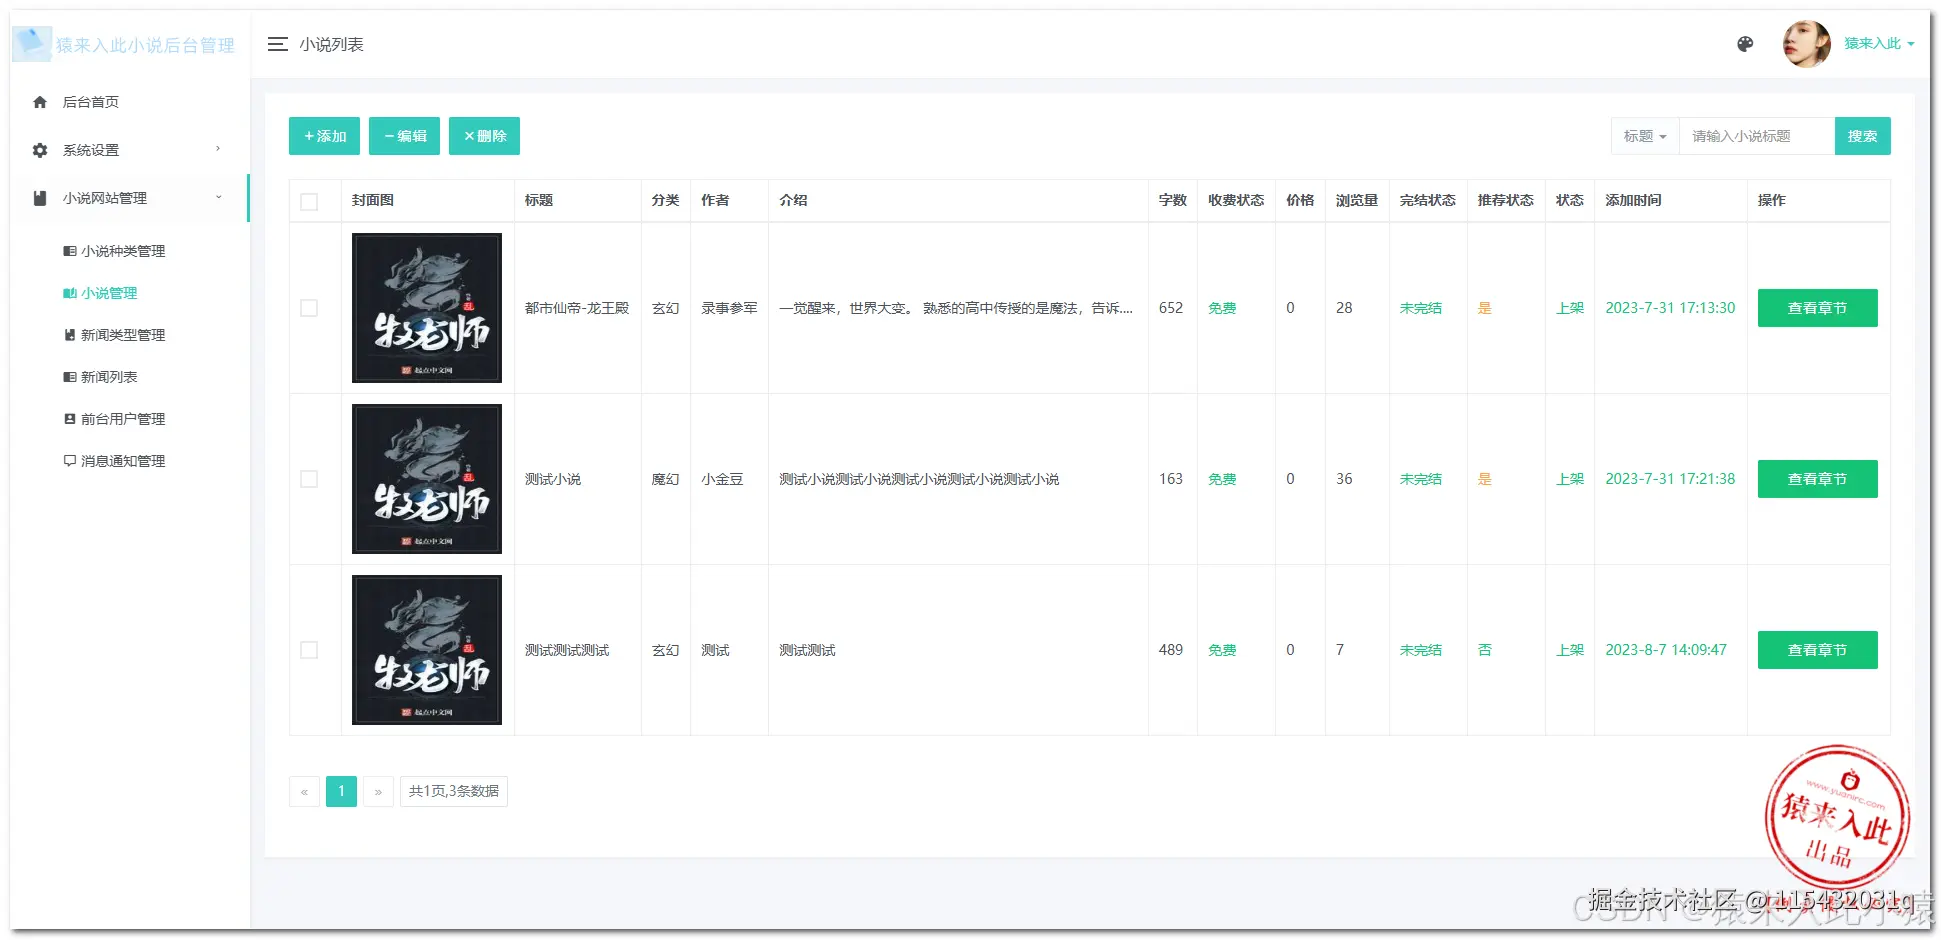
Task: Check the row for 测试测试测试
Action: (x=309, y=650)
